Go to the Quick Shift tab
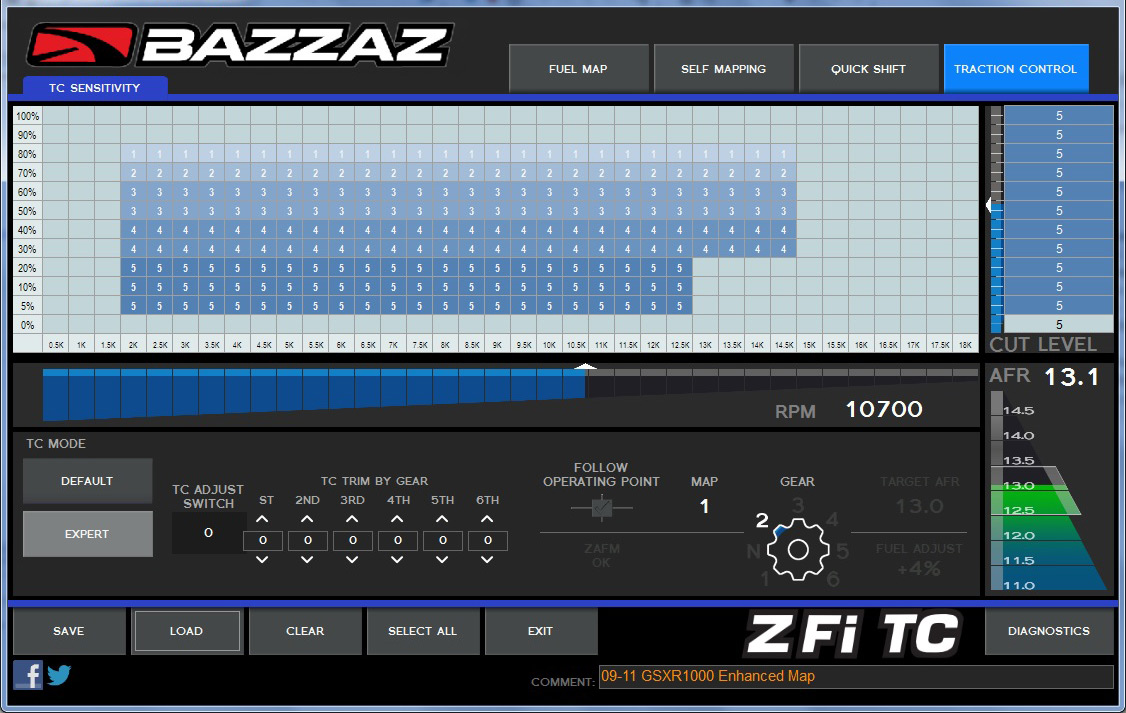 [868, 69]
